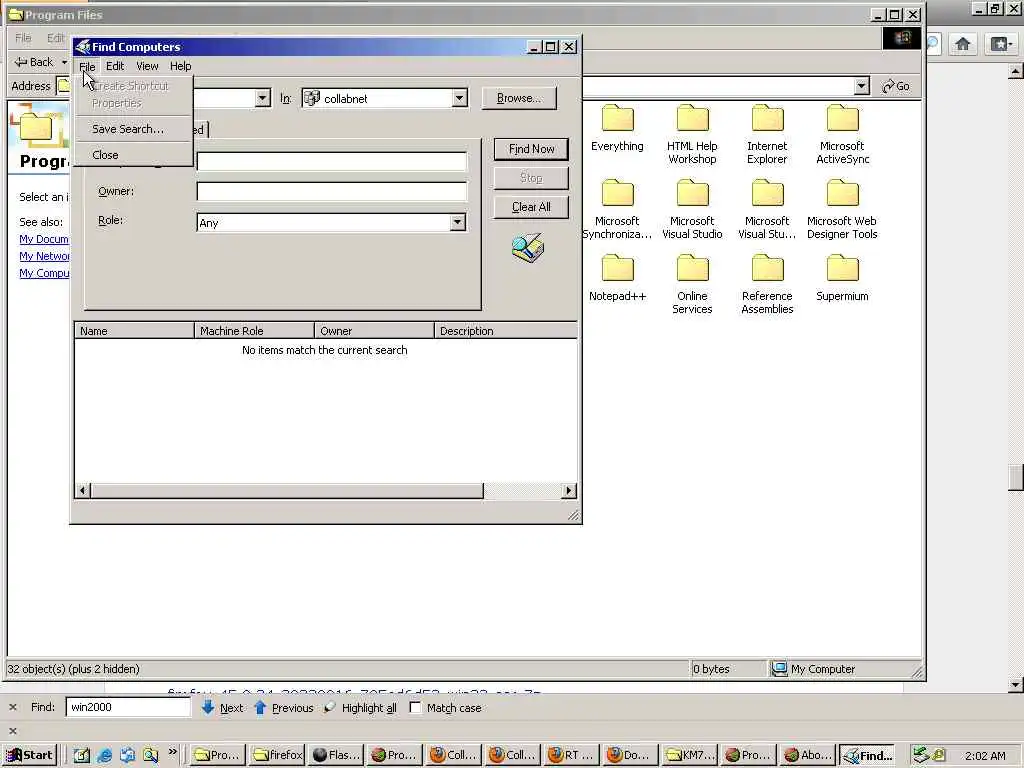Expand the quick launch chevron
1024x768 pixels.
click(x=172, y=752)
